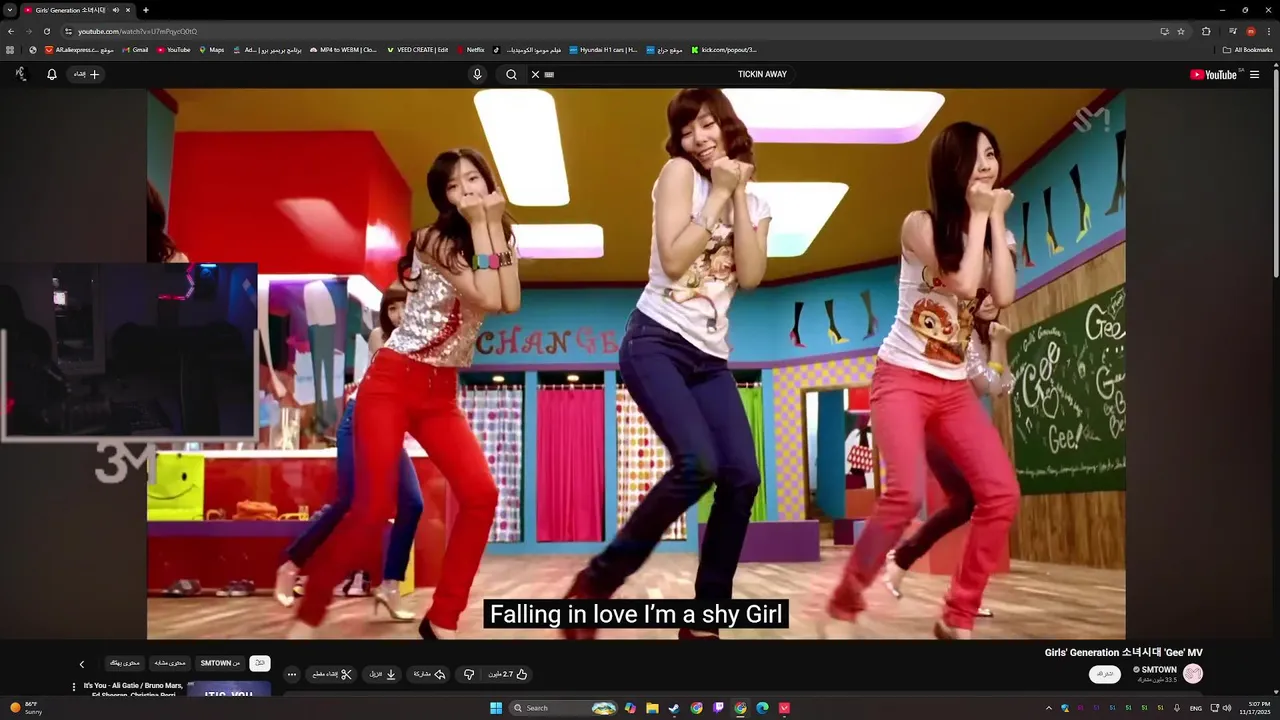The height and width of the screenshot is (720, 1280).
Task: Download the video with the download button
Action: click(x=383, y=675)
